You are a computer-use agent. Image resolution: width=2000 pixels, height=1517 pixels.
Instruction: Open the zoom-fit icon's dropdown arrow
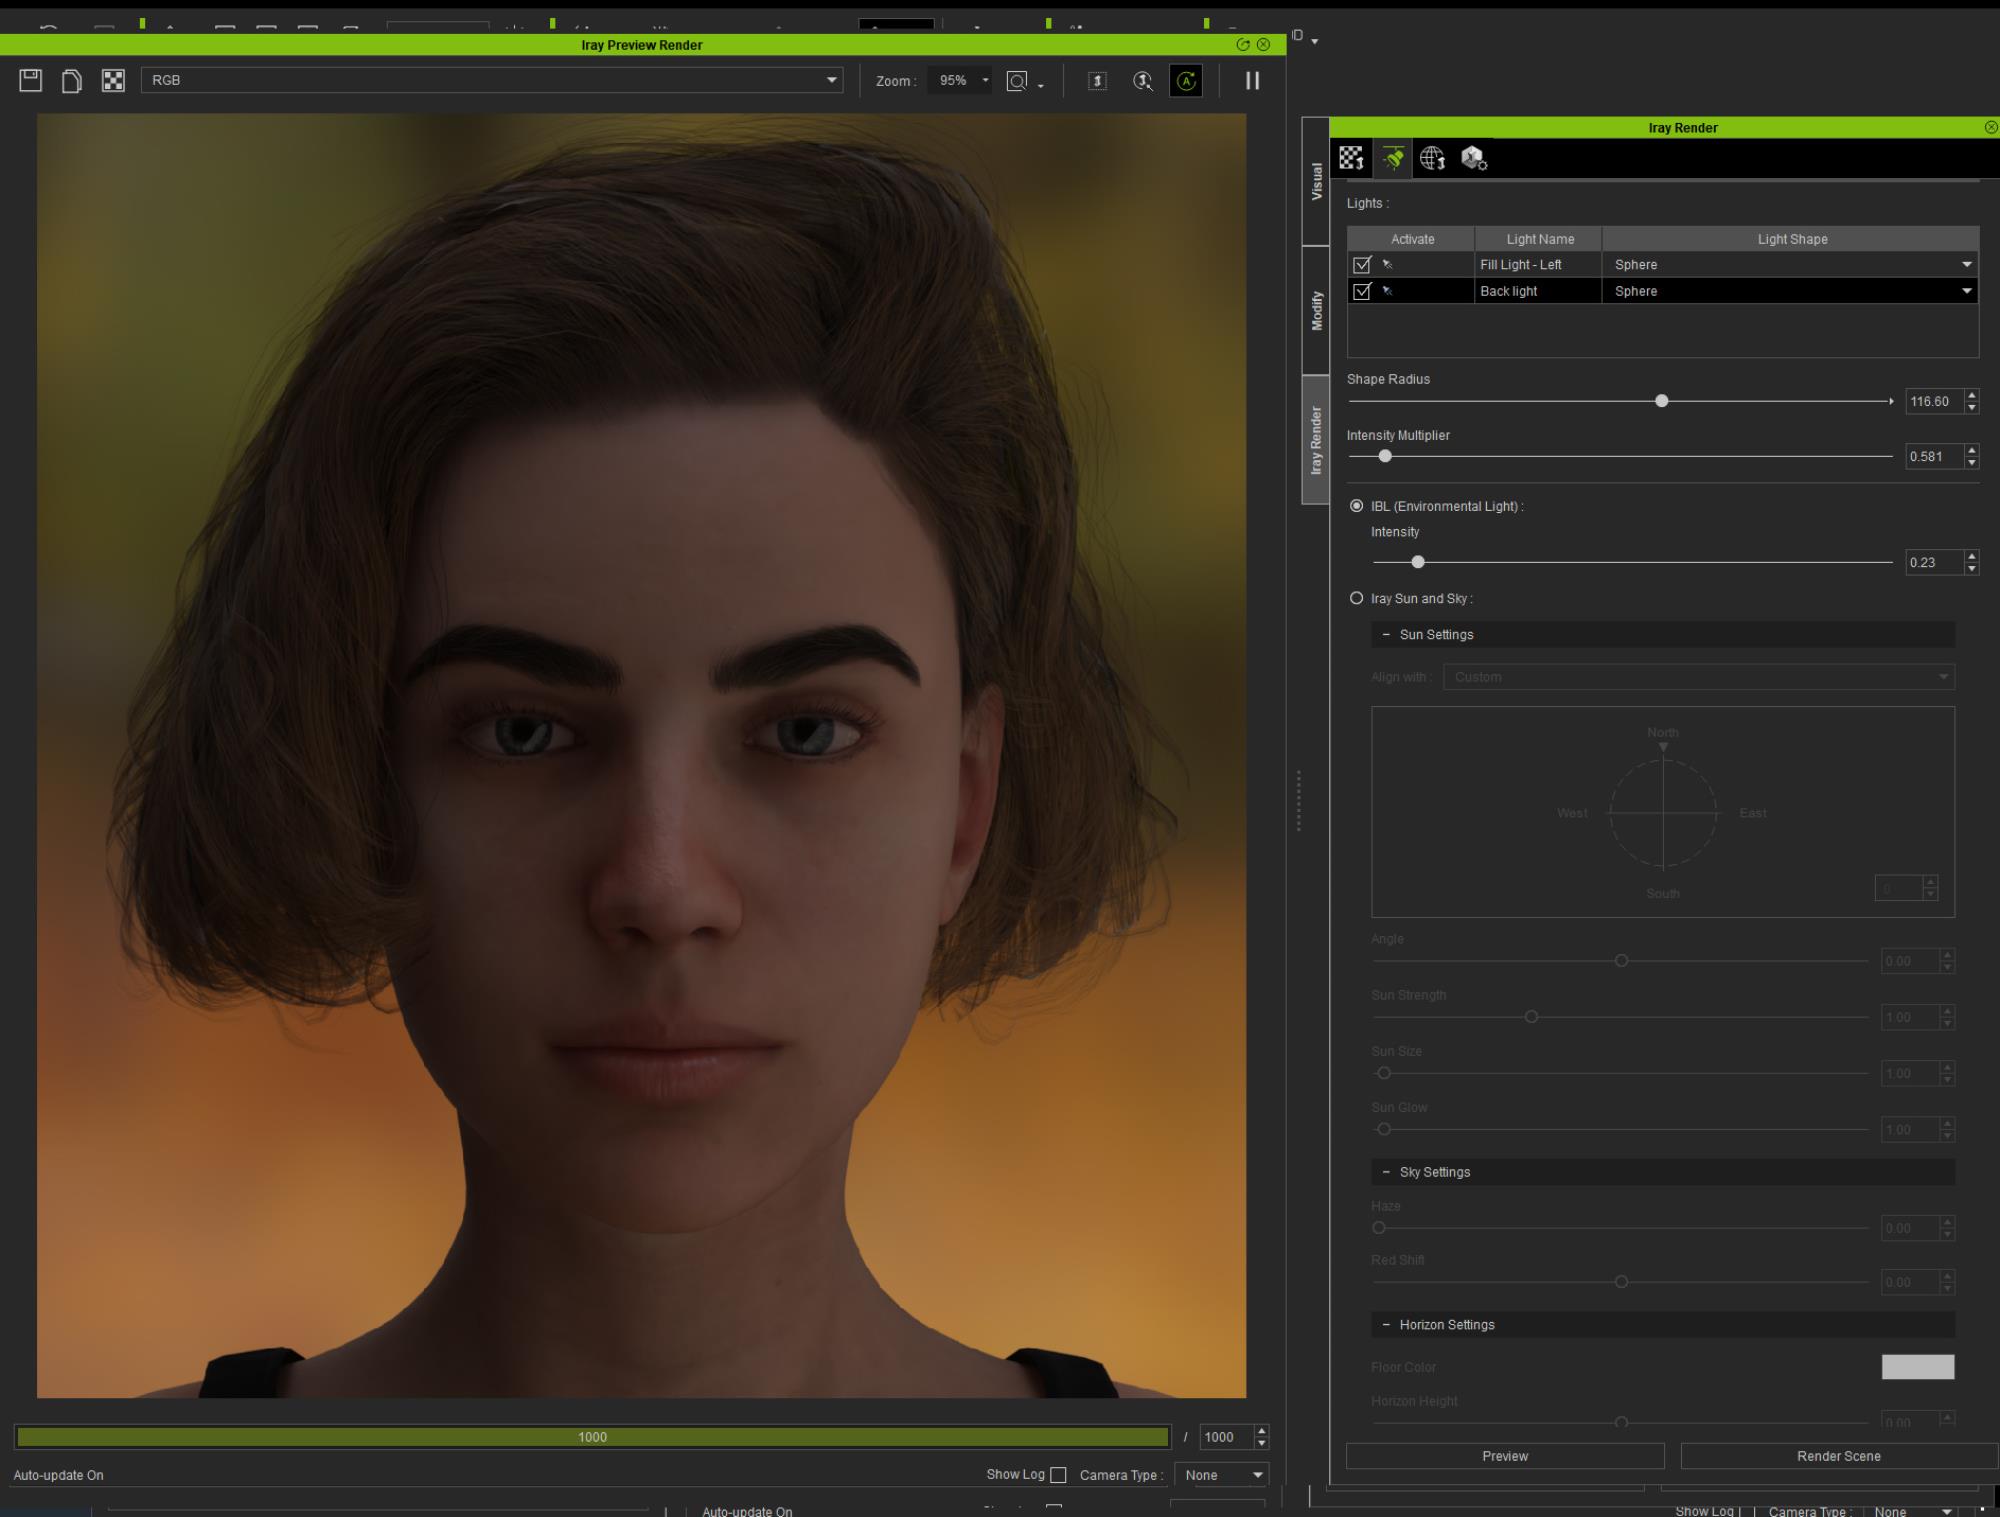point(1041,86)
